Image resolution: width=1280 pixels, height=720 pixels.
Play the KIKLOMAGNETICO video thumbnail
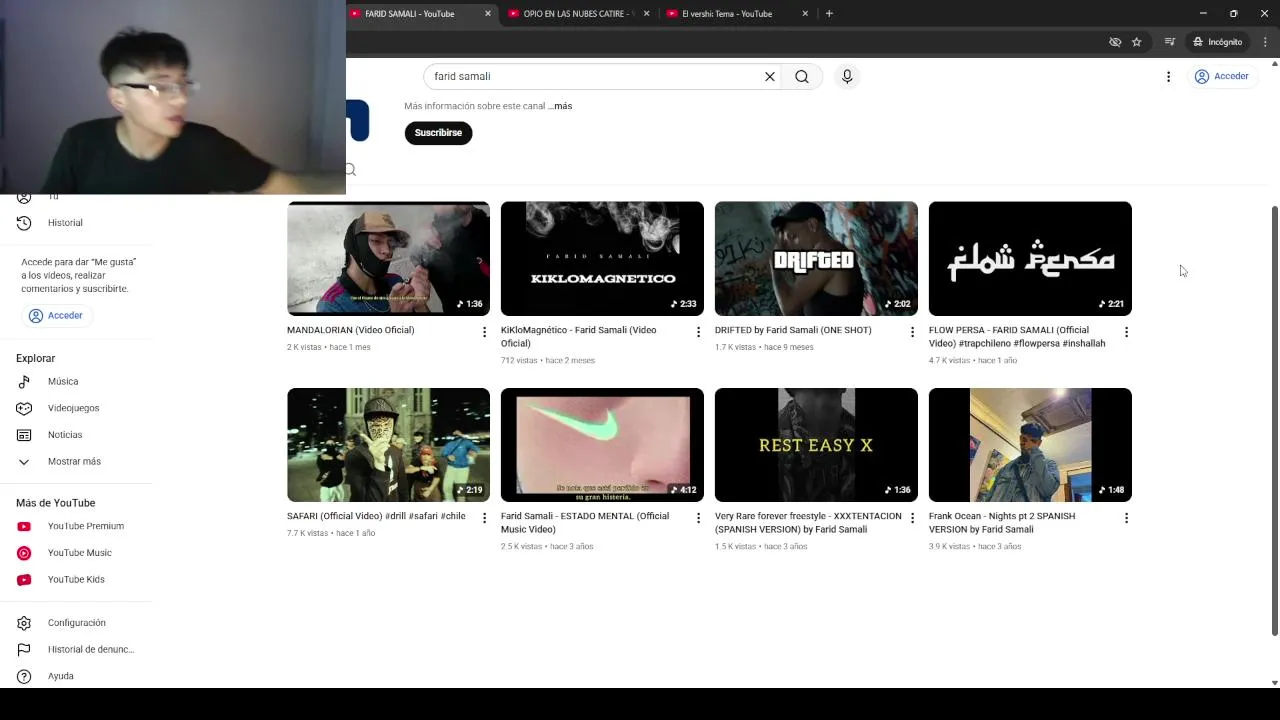point(602,259)
